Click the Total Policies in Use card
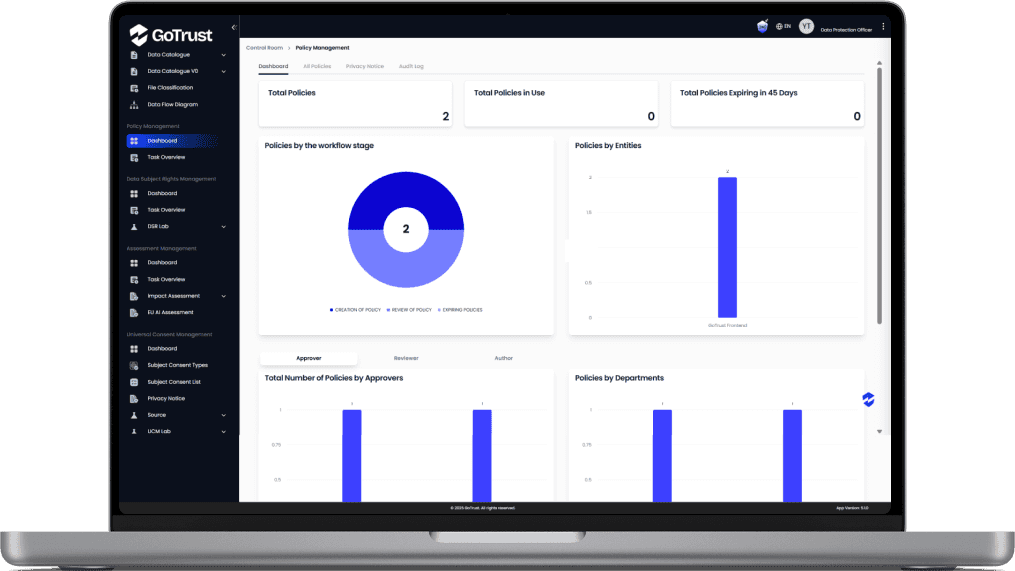The image size is (1015, 571). click(x=561, y=104)
